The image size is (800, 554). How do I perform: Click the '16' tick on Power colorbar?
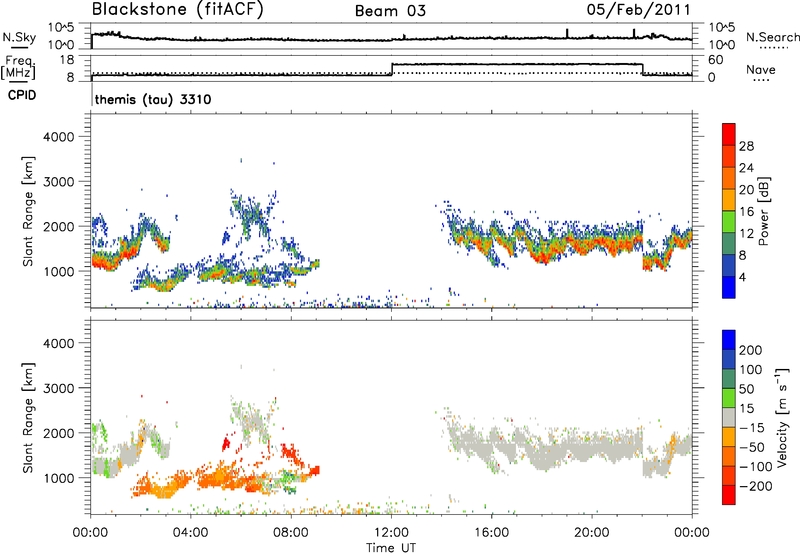pos(746,212)
